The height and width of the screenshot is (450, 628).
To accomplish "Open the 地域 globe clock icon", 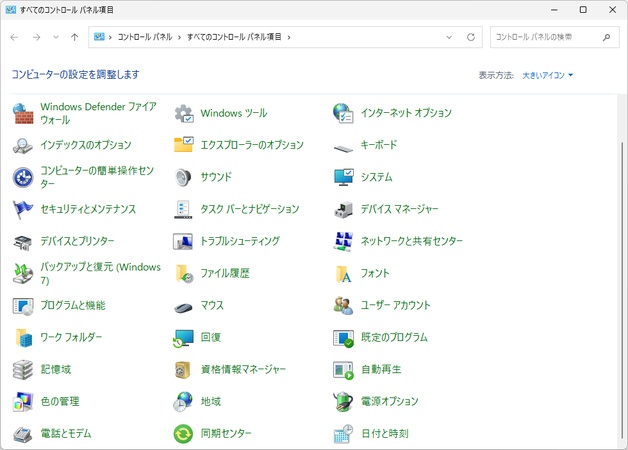I will (x=183, y=402).
